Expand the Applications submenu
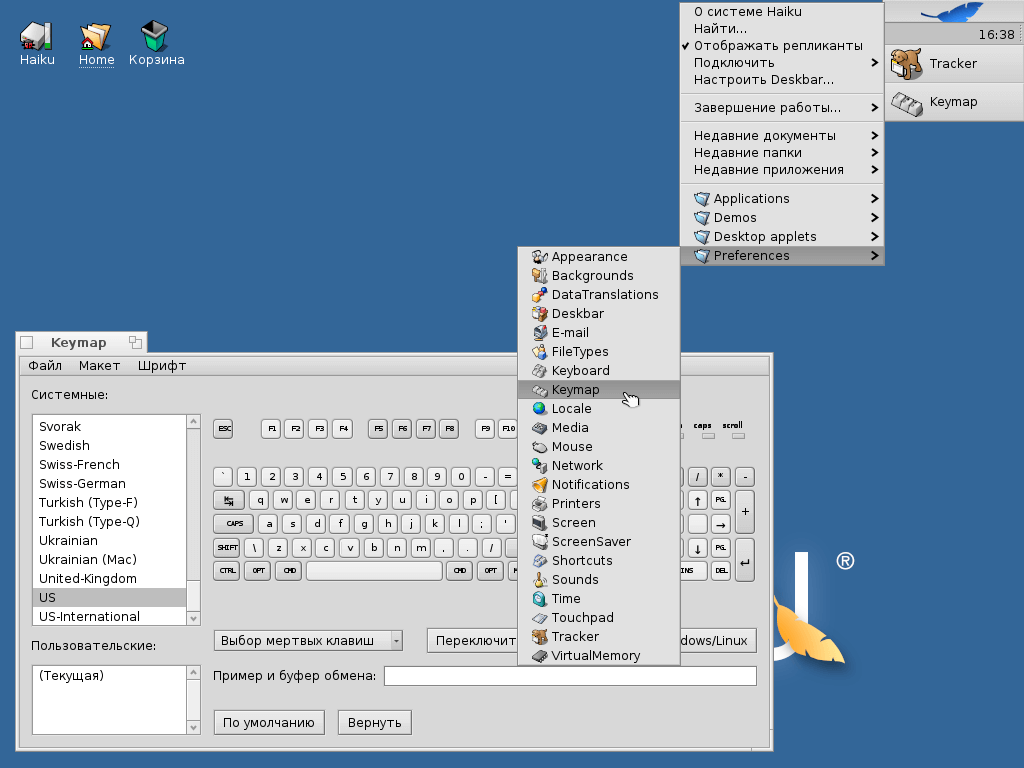This screenshot has height=768, width=1024. (x=782, y=199)
